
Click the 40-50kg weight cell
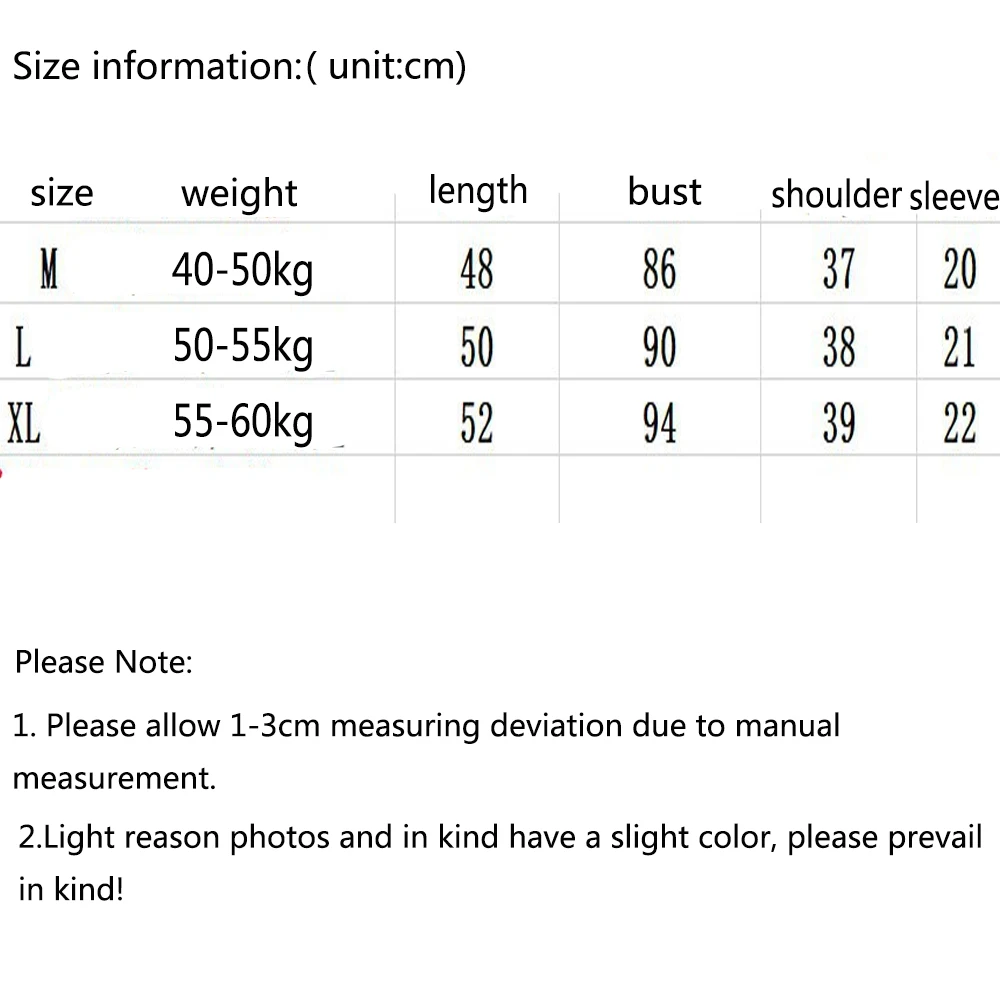point(242,271)
